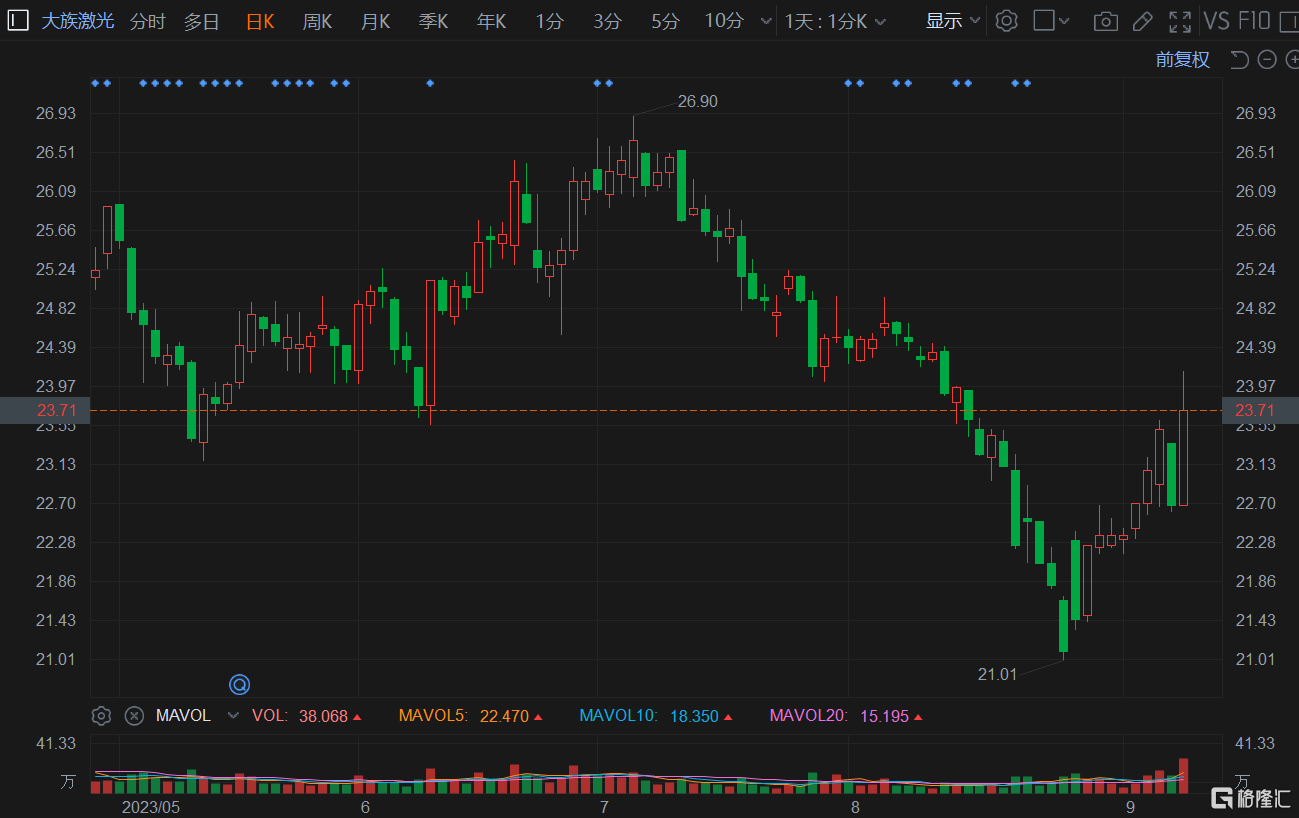Open chart settings gear in top toolbar

point(1007,21)
